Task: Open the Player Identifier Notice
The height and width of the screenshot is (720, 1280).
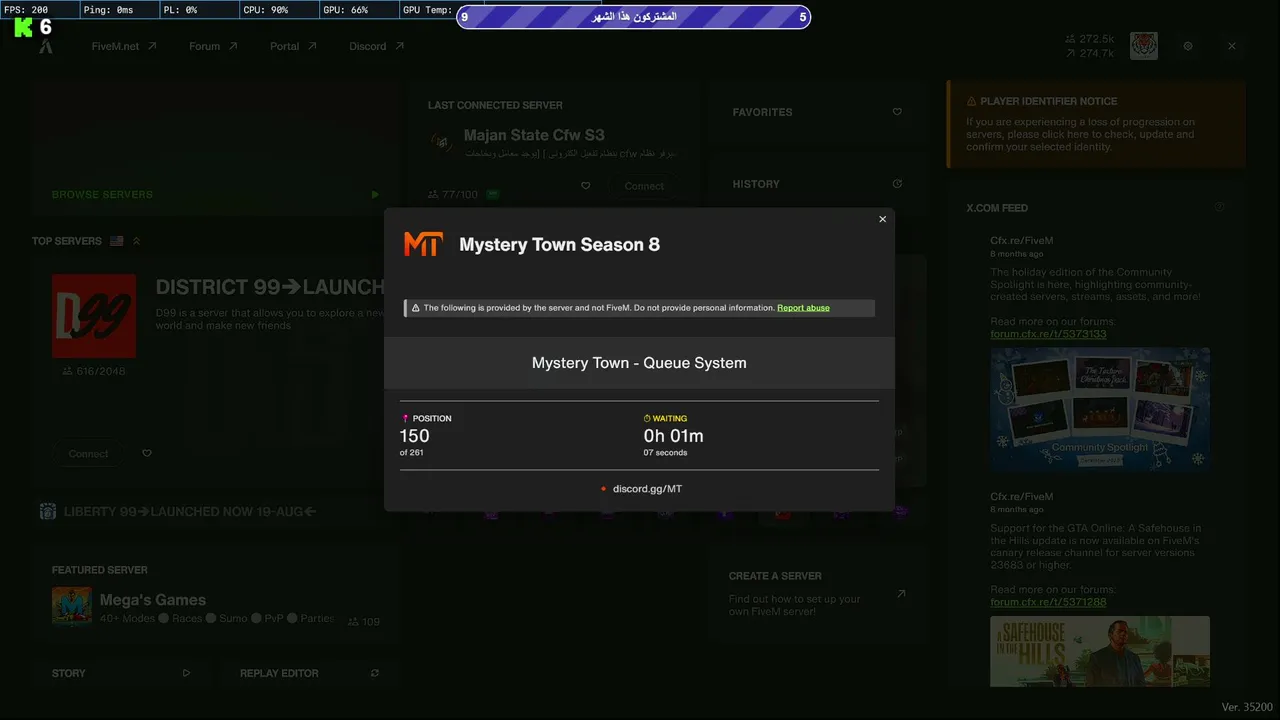Action: coord(1096,124)
